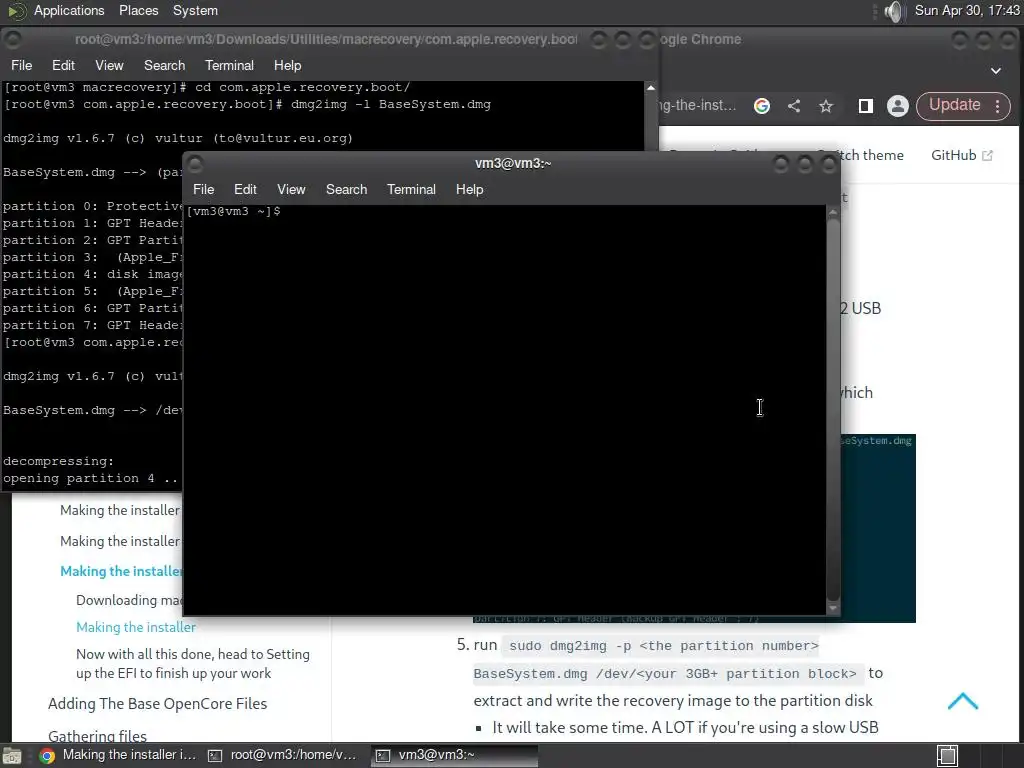This screenshot has width=1024, height=768.
Task: Open sidebar link Downloading mac...
Action: [129, 600]
